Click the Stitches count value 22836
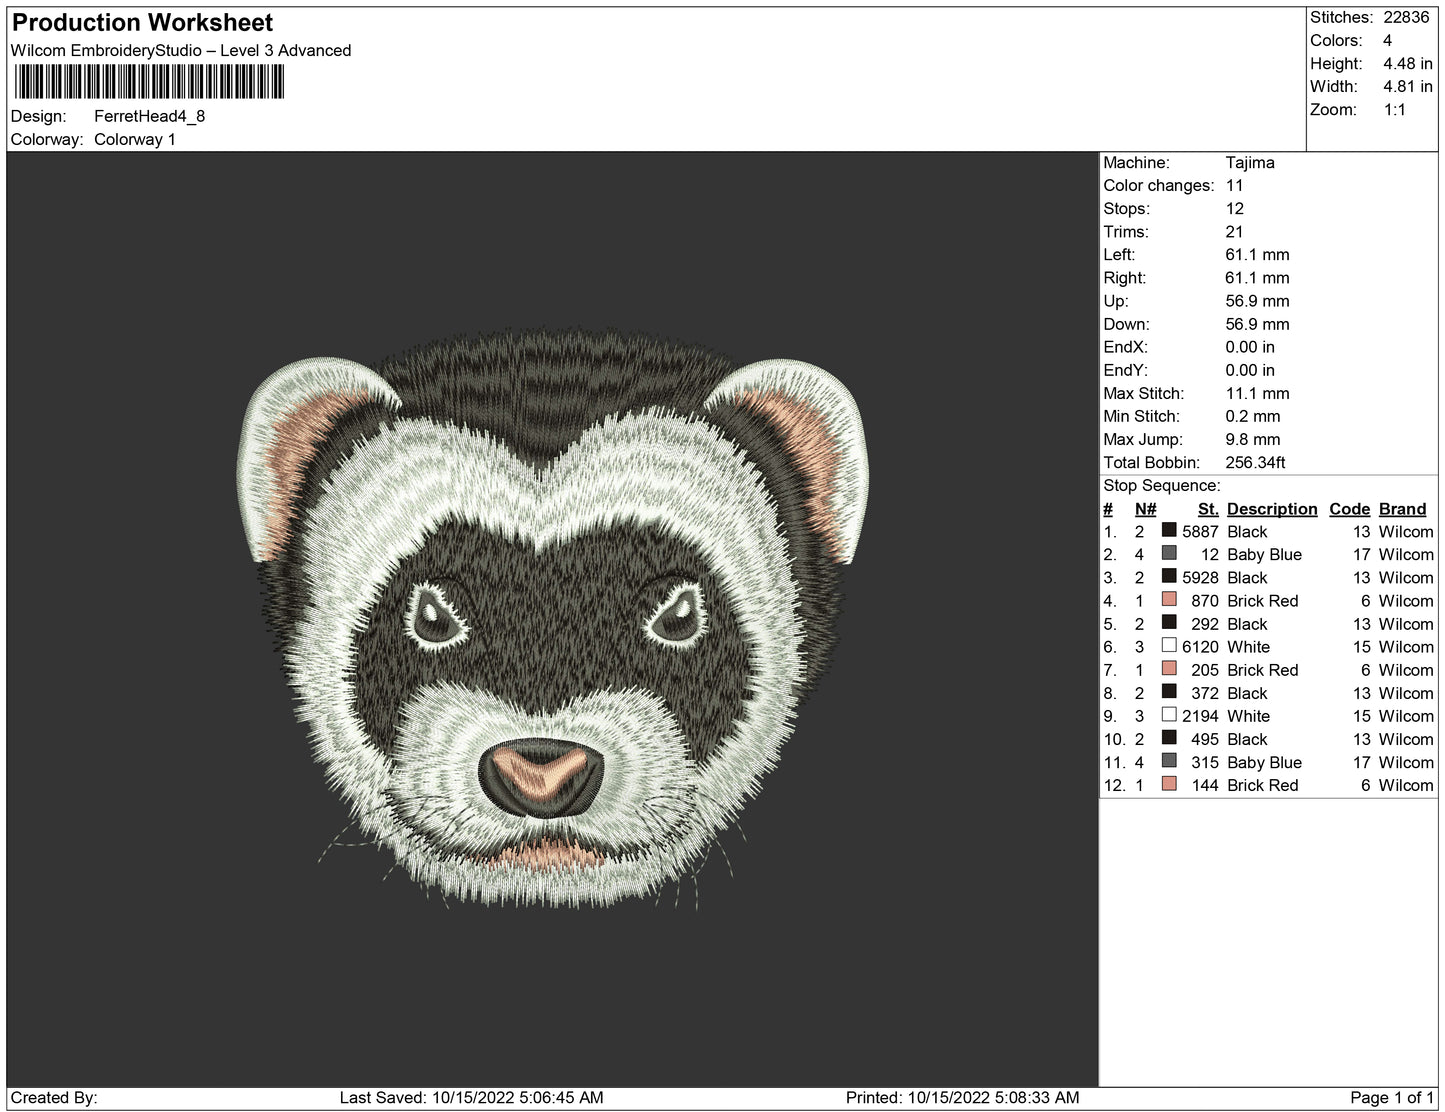1445x1112 pixels. (1406, 17)
